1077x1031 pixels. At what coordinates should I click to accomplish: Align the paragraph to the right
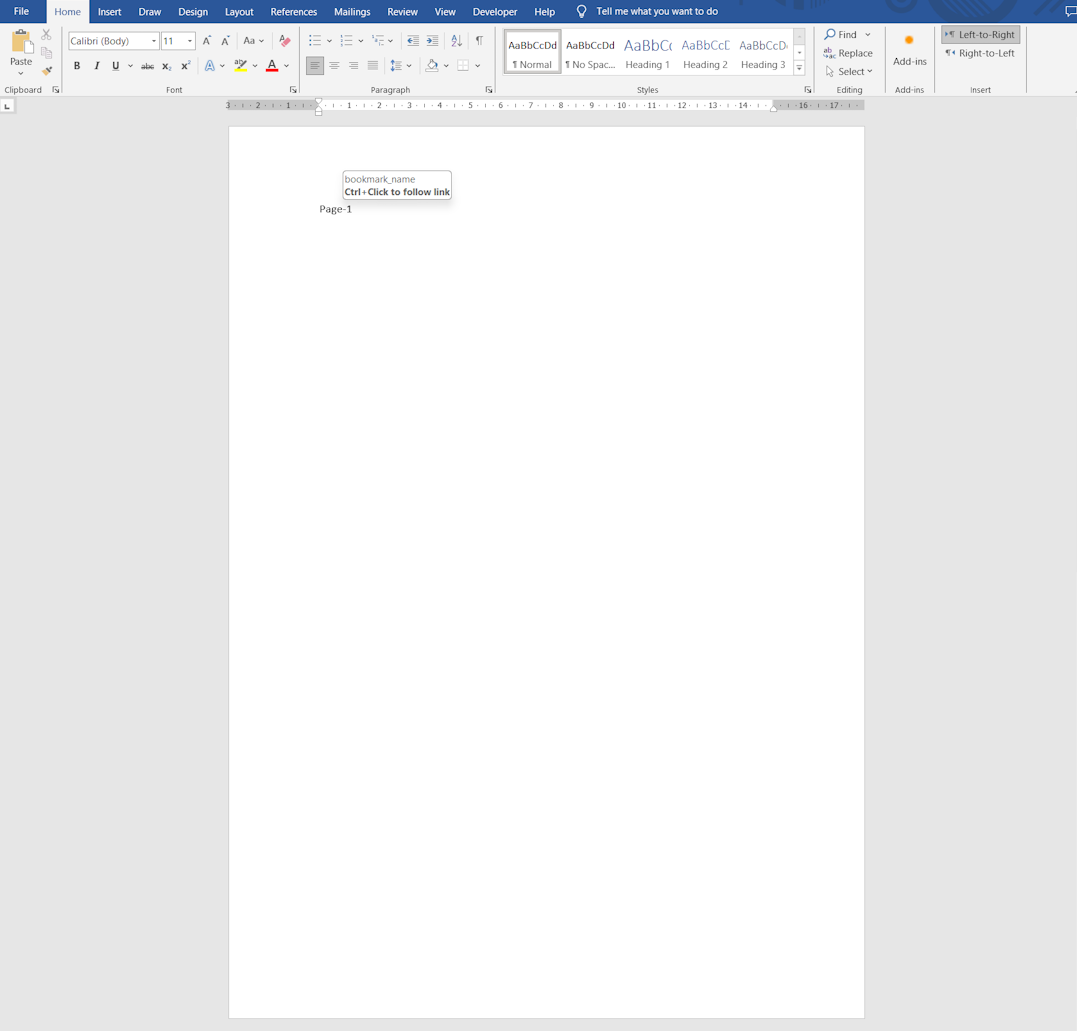[353, 66]
